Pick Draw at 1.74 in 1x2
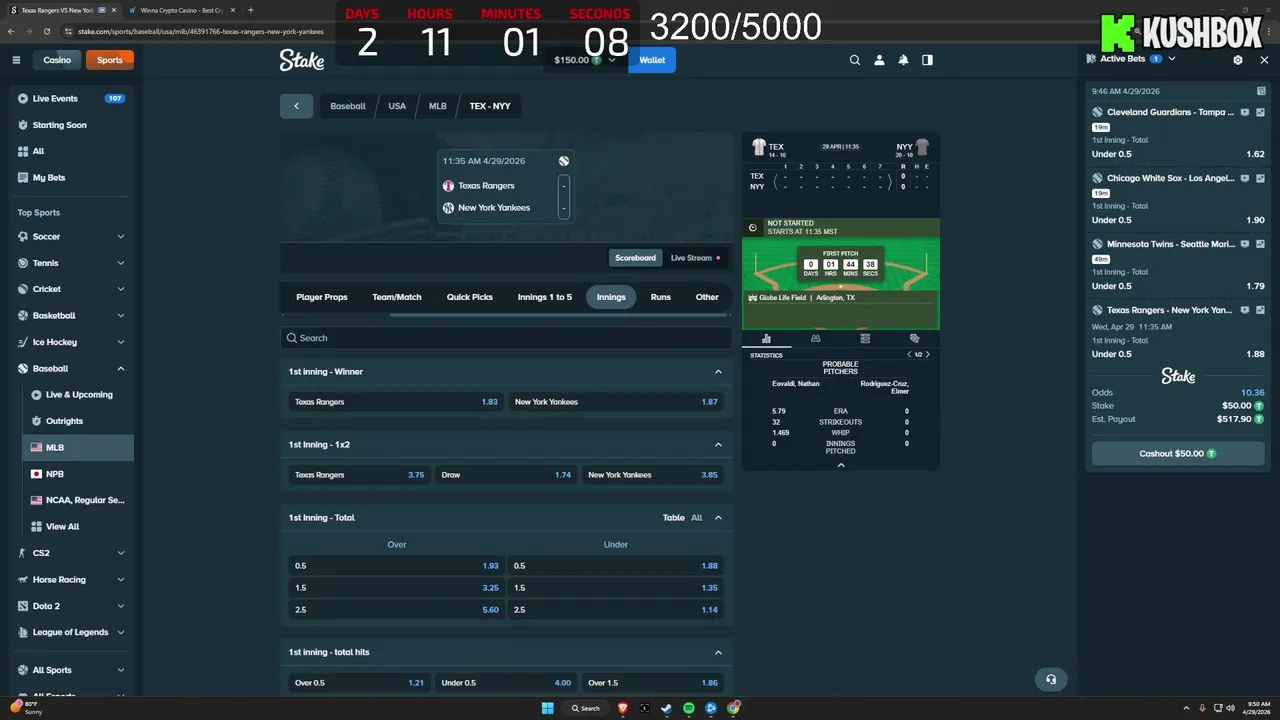 [506, 475]
